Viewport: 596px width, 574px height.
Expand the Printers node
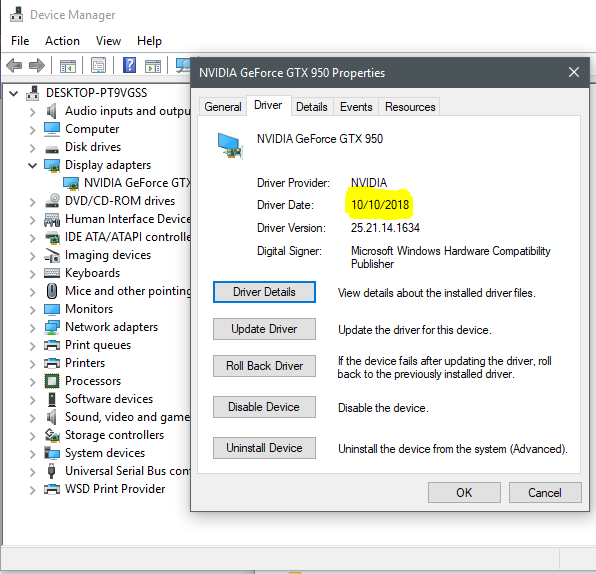click(x=33, y=364)
